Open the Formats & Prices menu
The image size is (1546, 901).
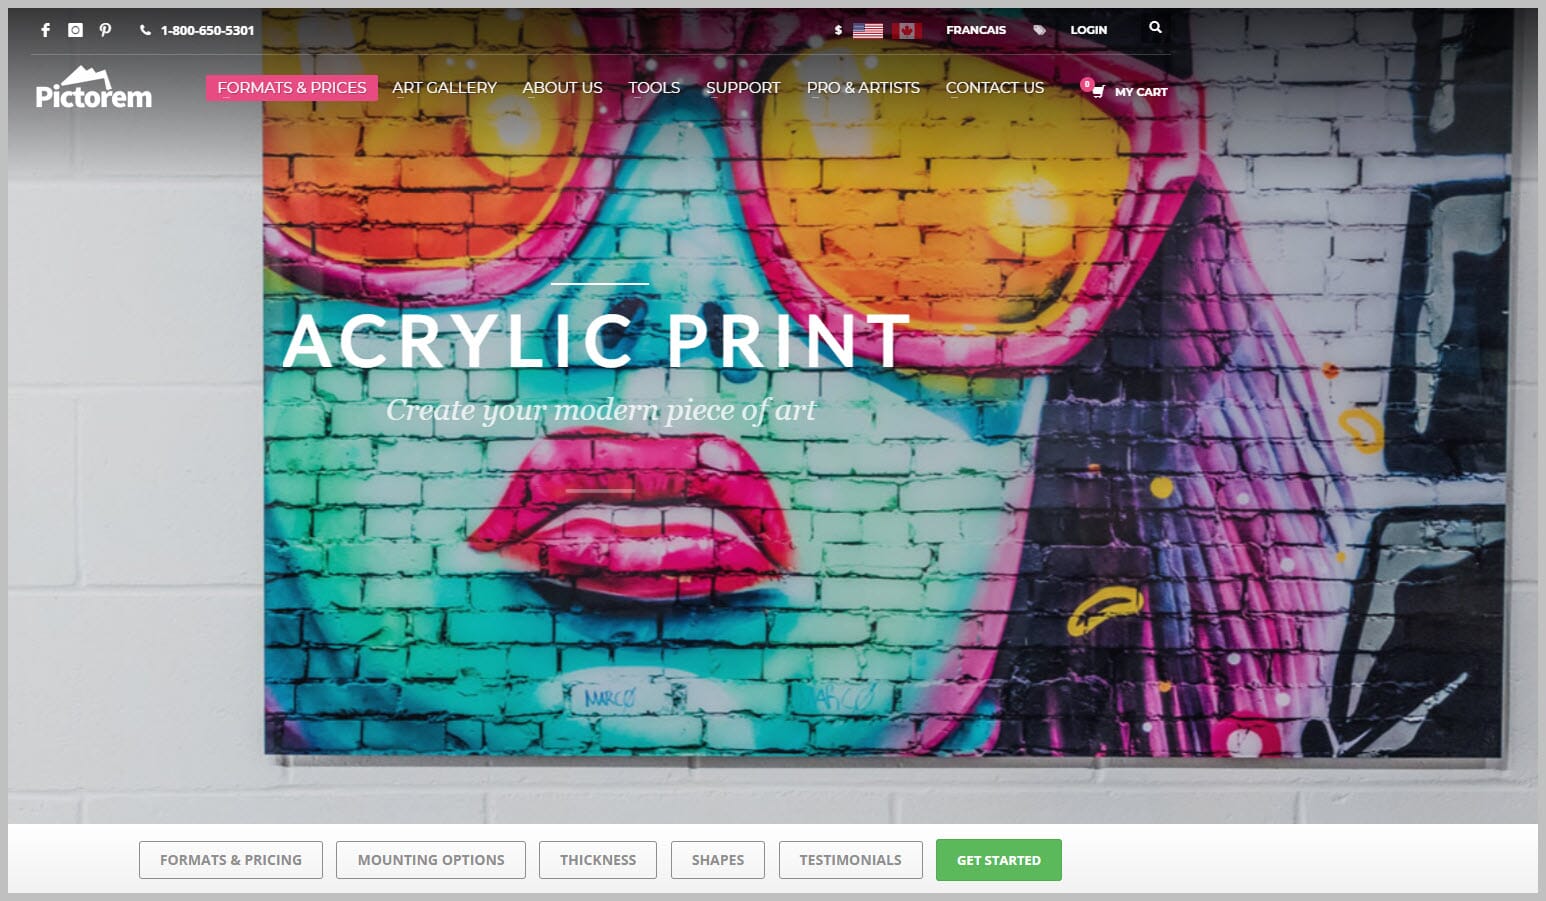pos(291,88)
